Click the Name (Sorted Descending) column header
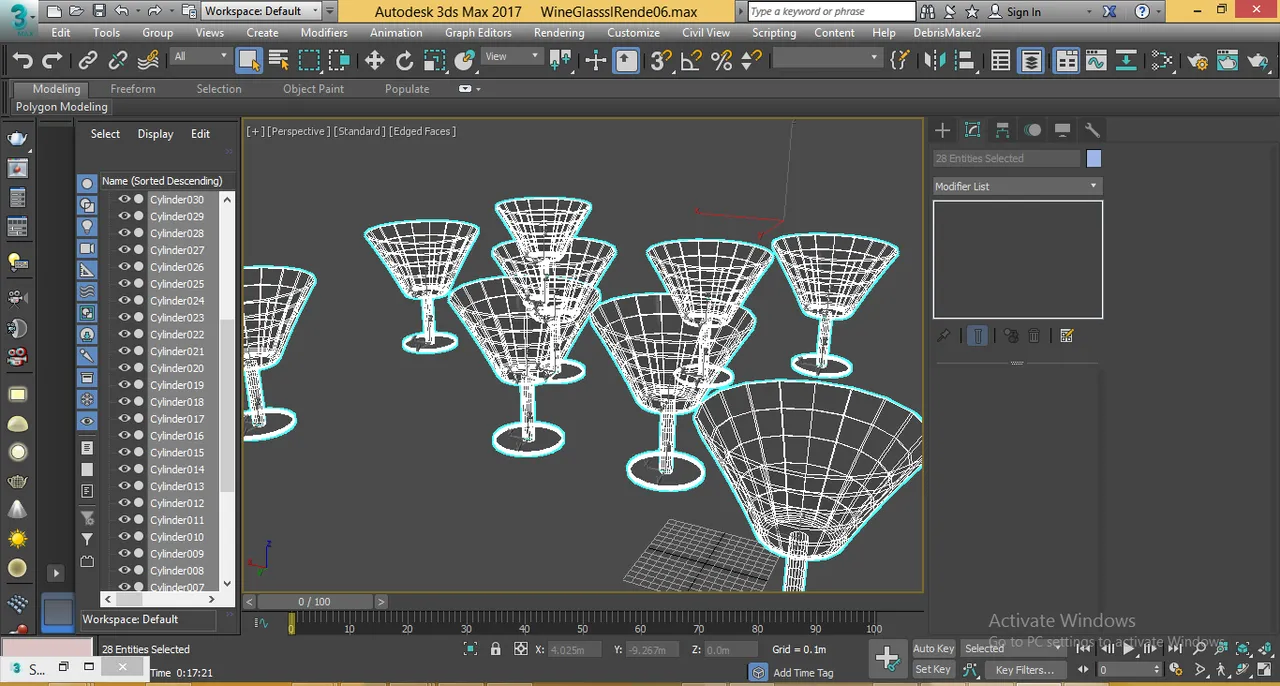Image resolution: width=1280 pixels, height=686 pixels. [x=161, y=181]
